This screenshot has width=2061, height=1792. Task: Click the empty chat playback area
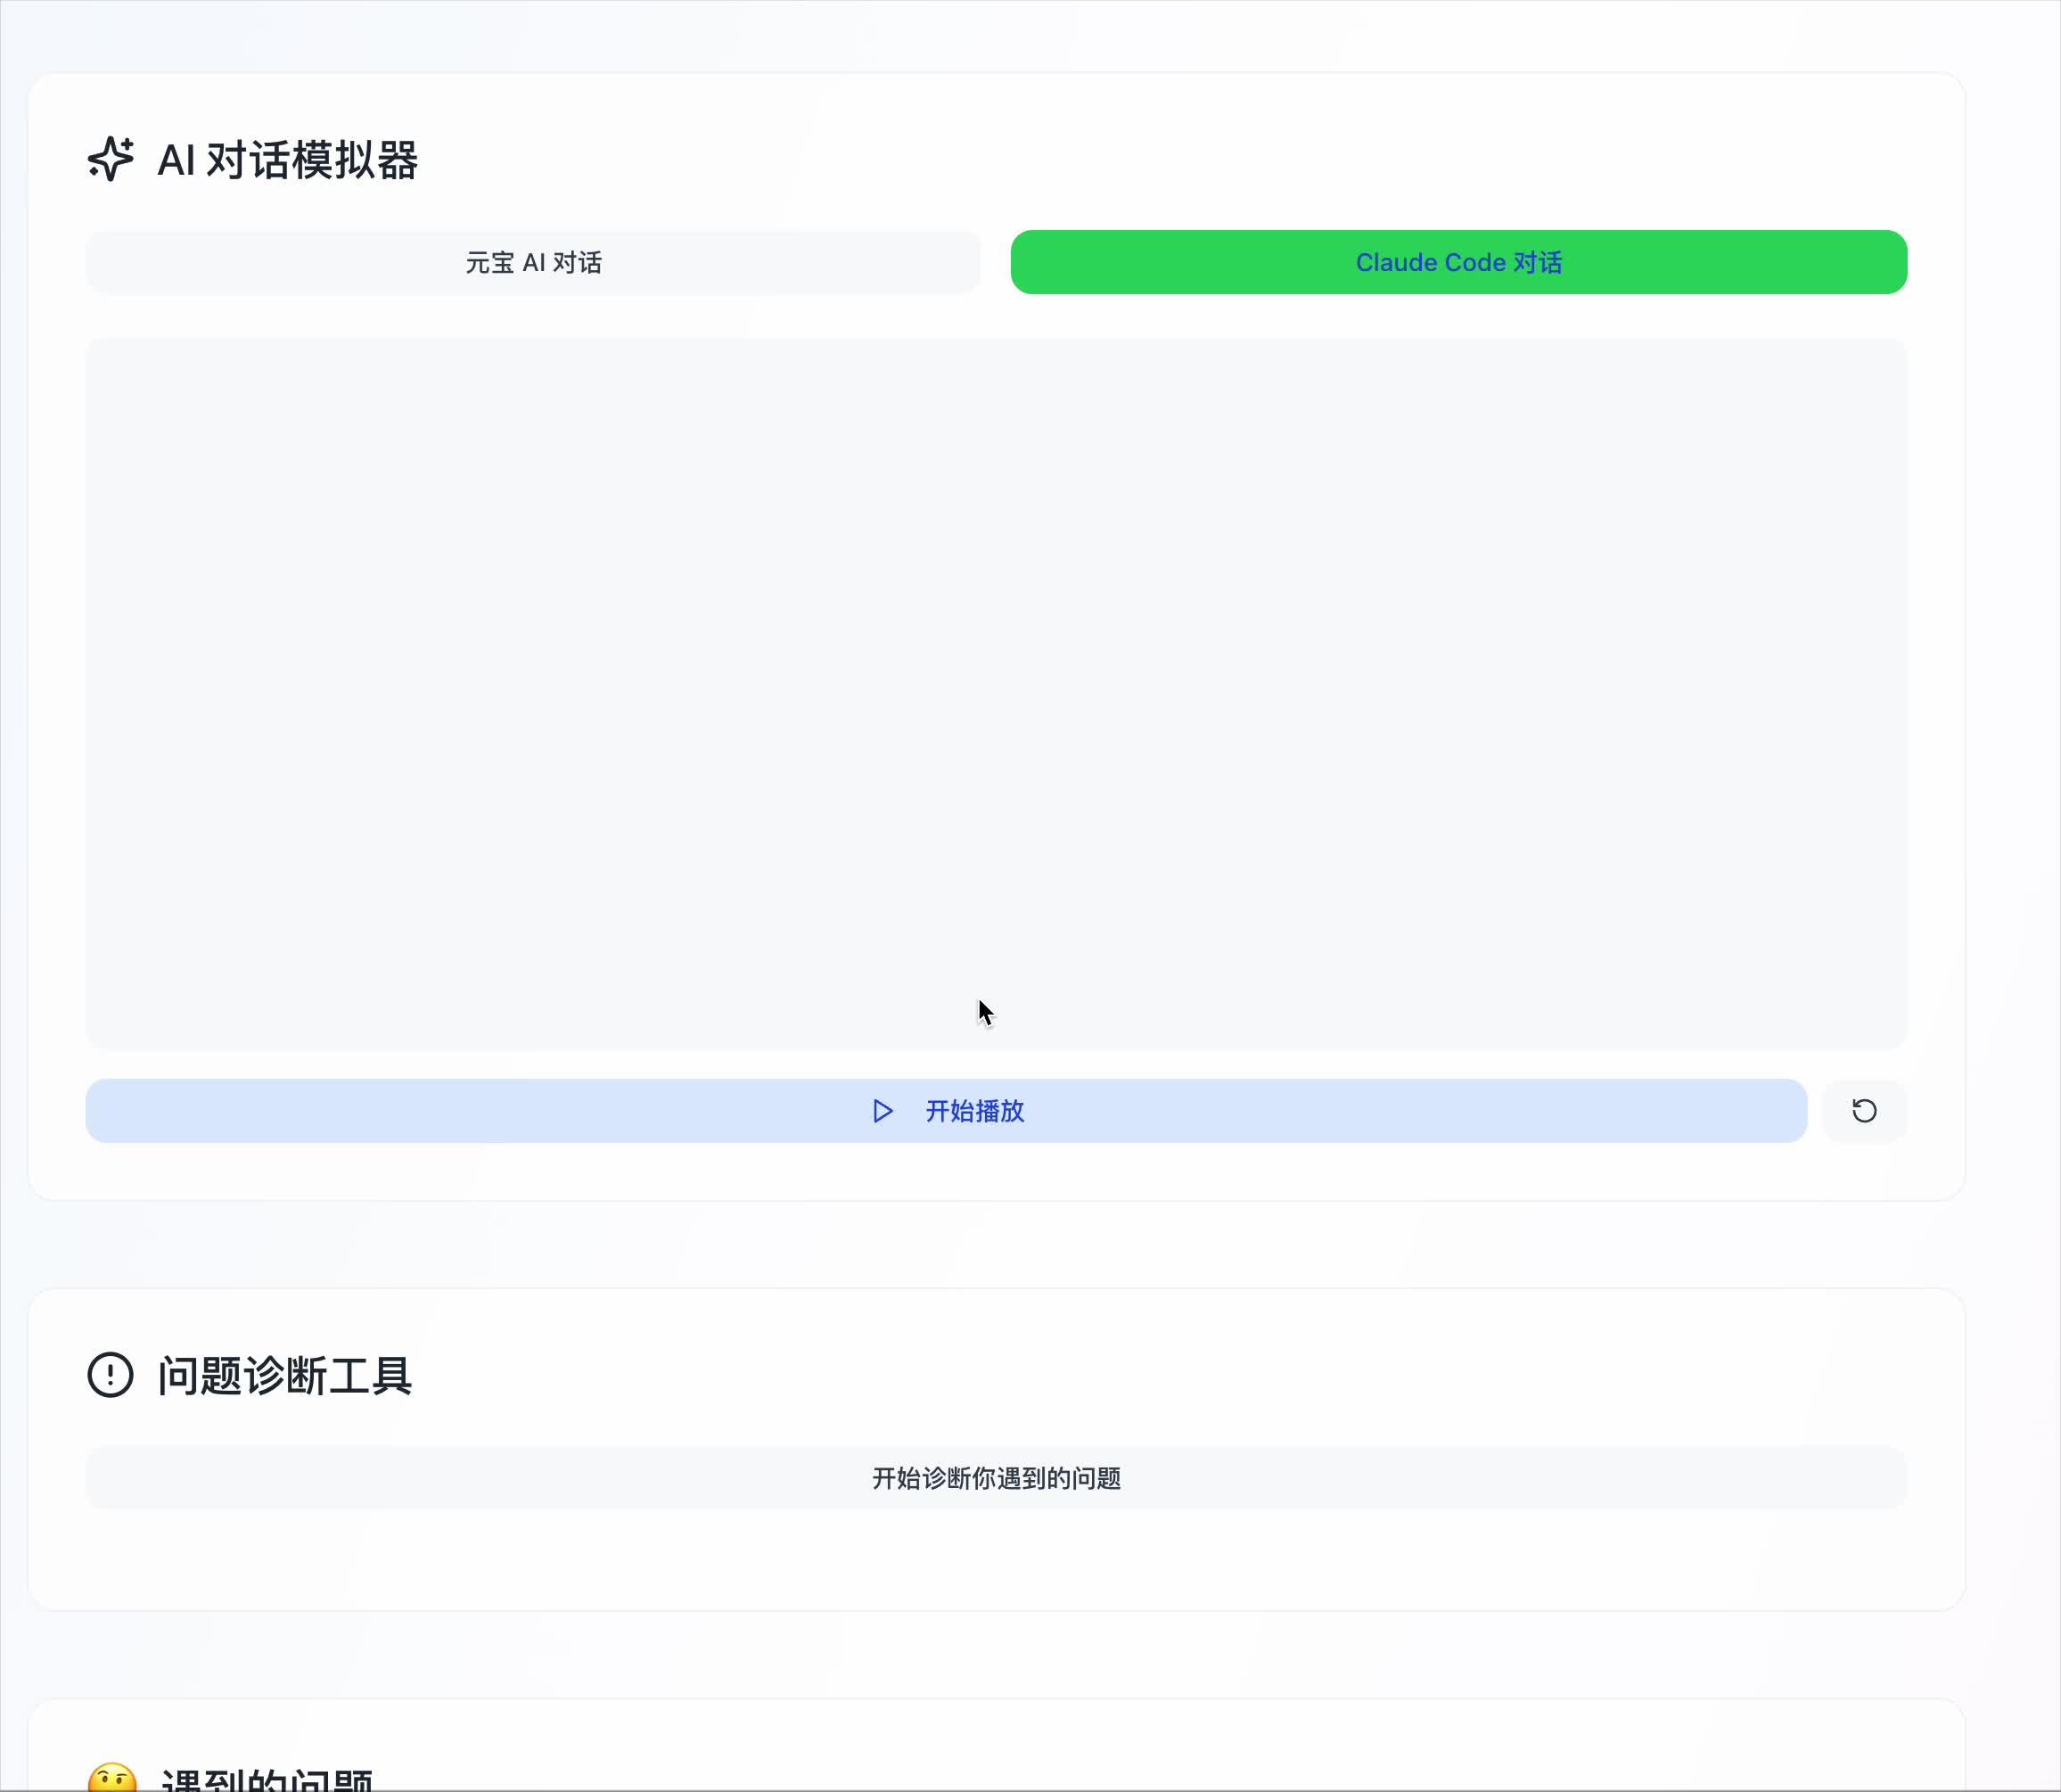(x=996, y=690)
